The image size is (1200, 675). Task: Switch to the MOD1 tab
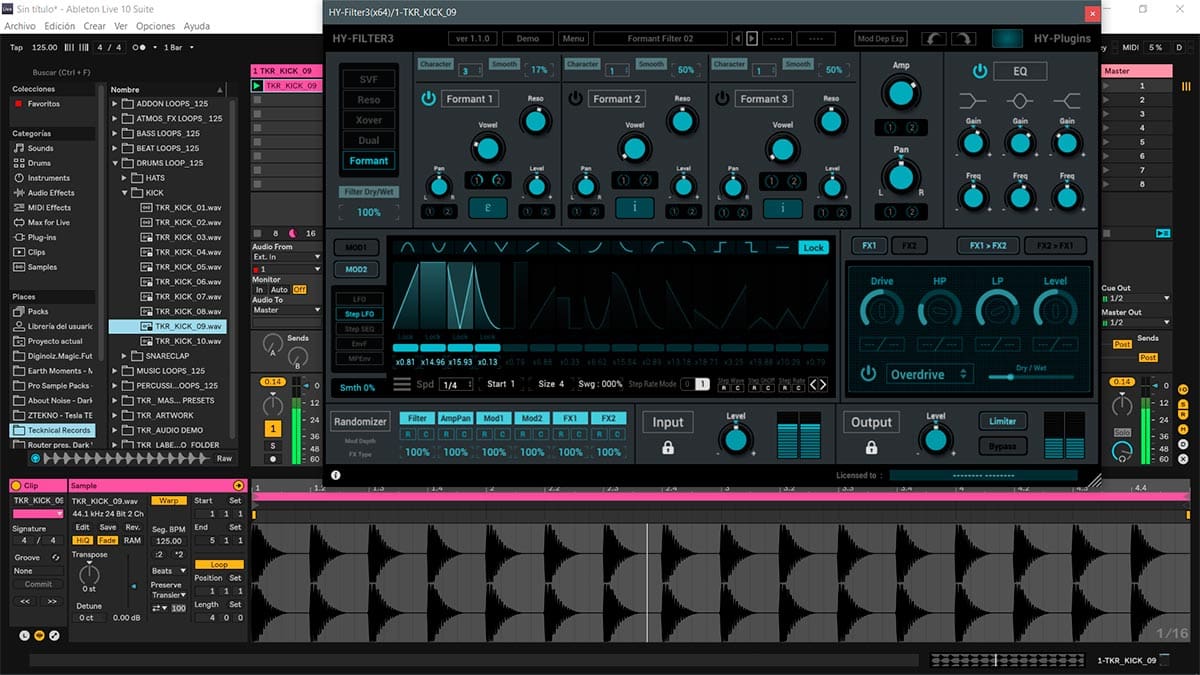355,247
